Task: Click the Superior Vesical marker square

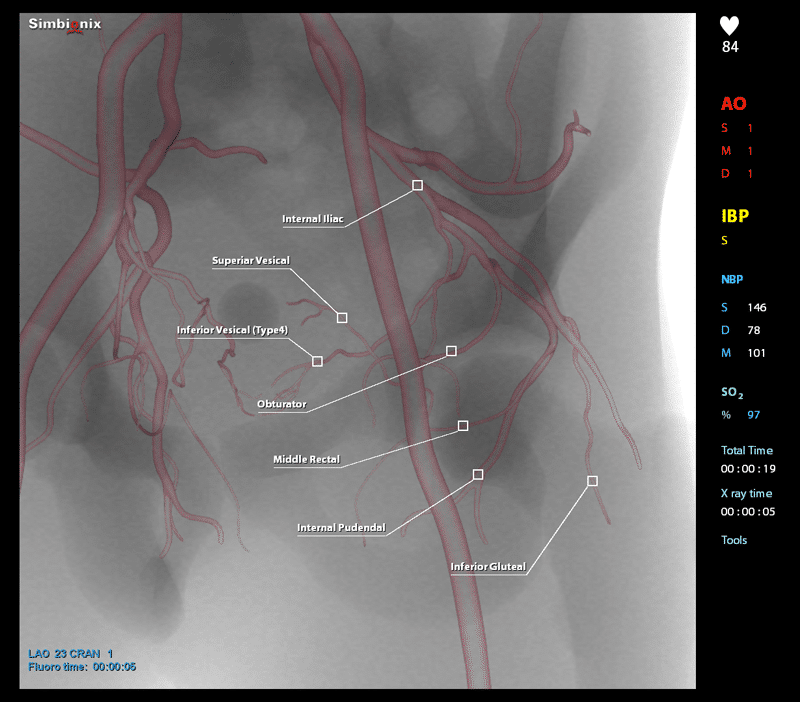Action: pos(342,318)
